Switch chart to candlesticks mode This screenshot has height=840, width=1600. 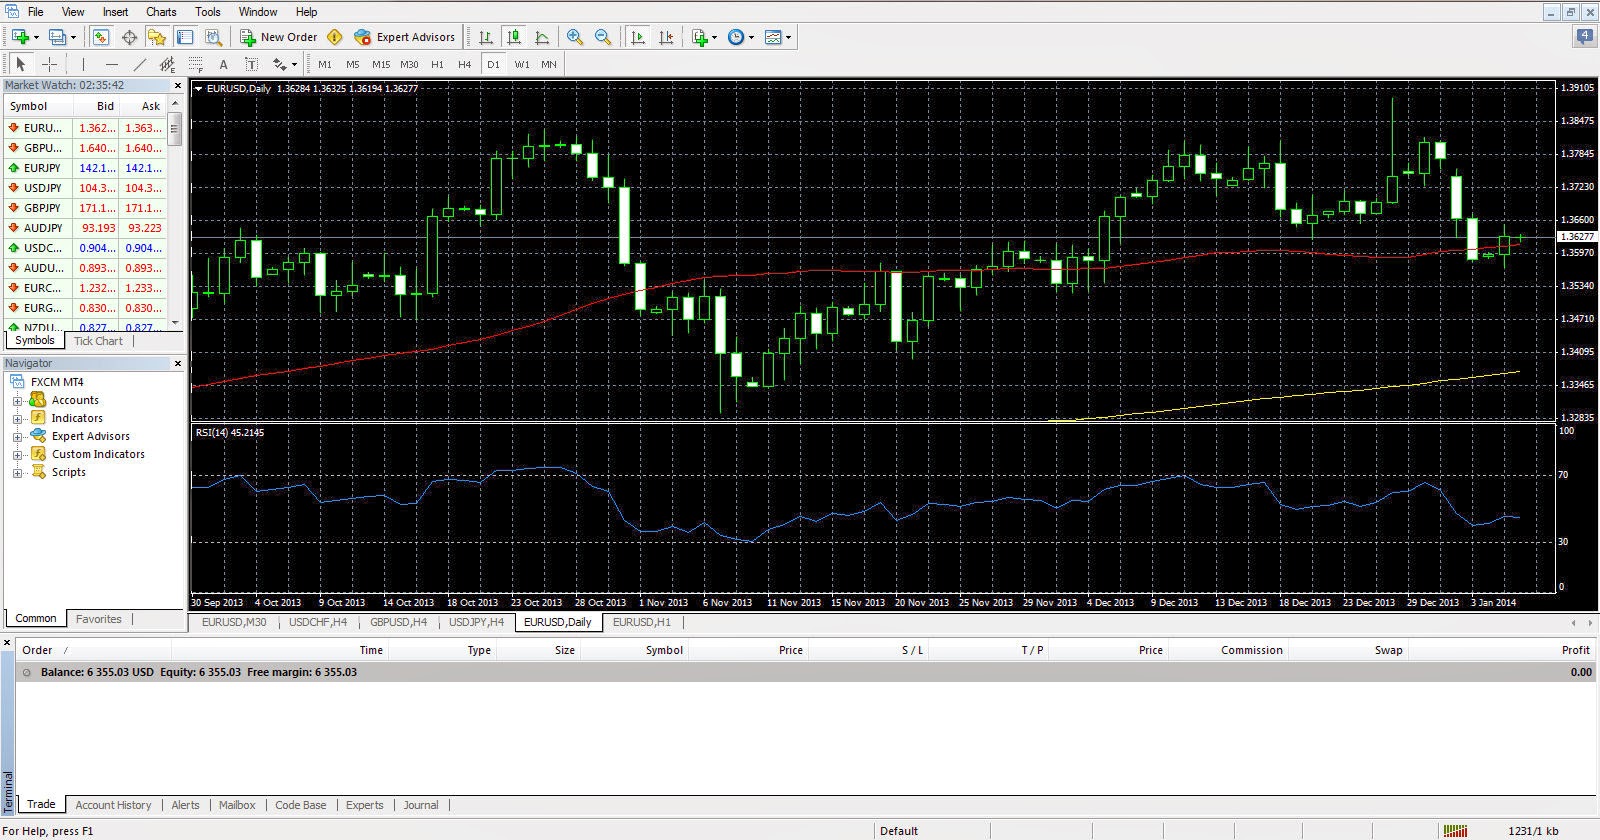click(514, 37)
